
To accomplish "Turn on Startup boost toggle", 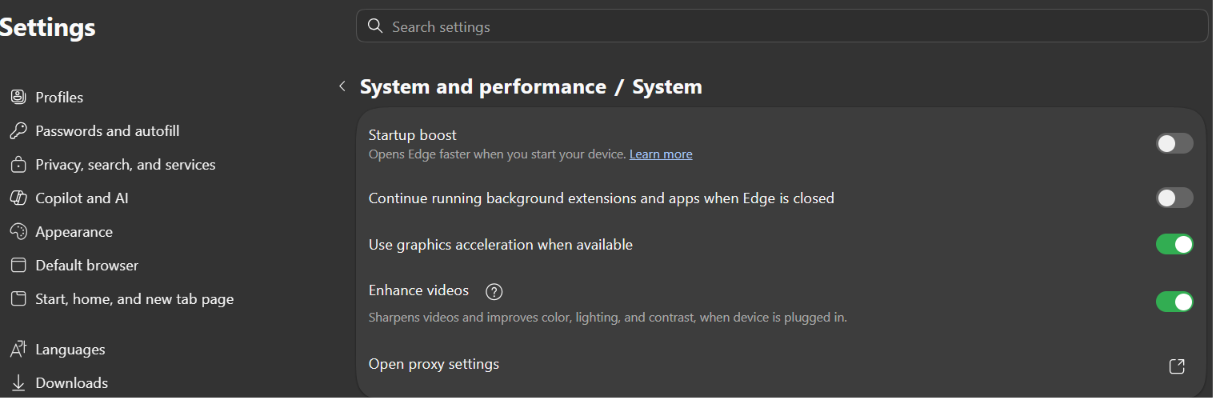I will (1175, 144).
